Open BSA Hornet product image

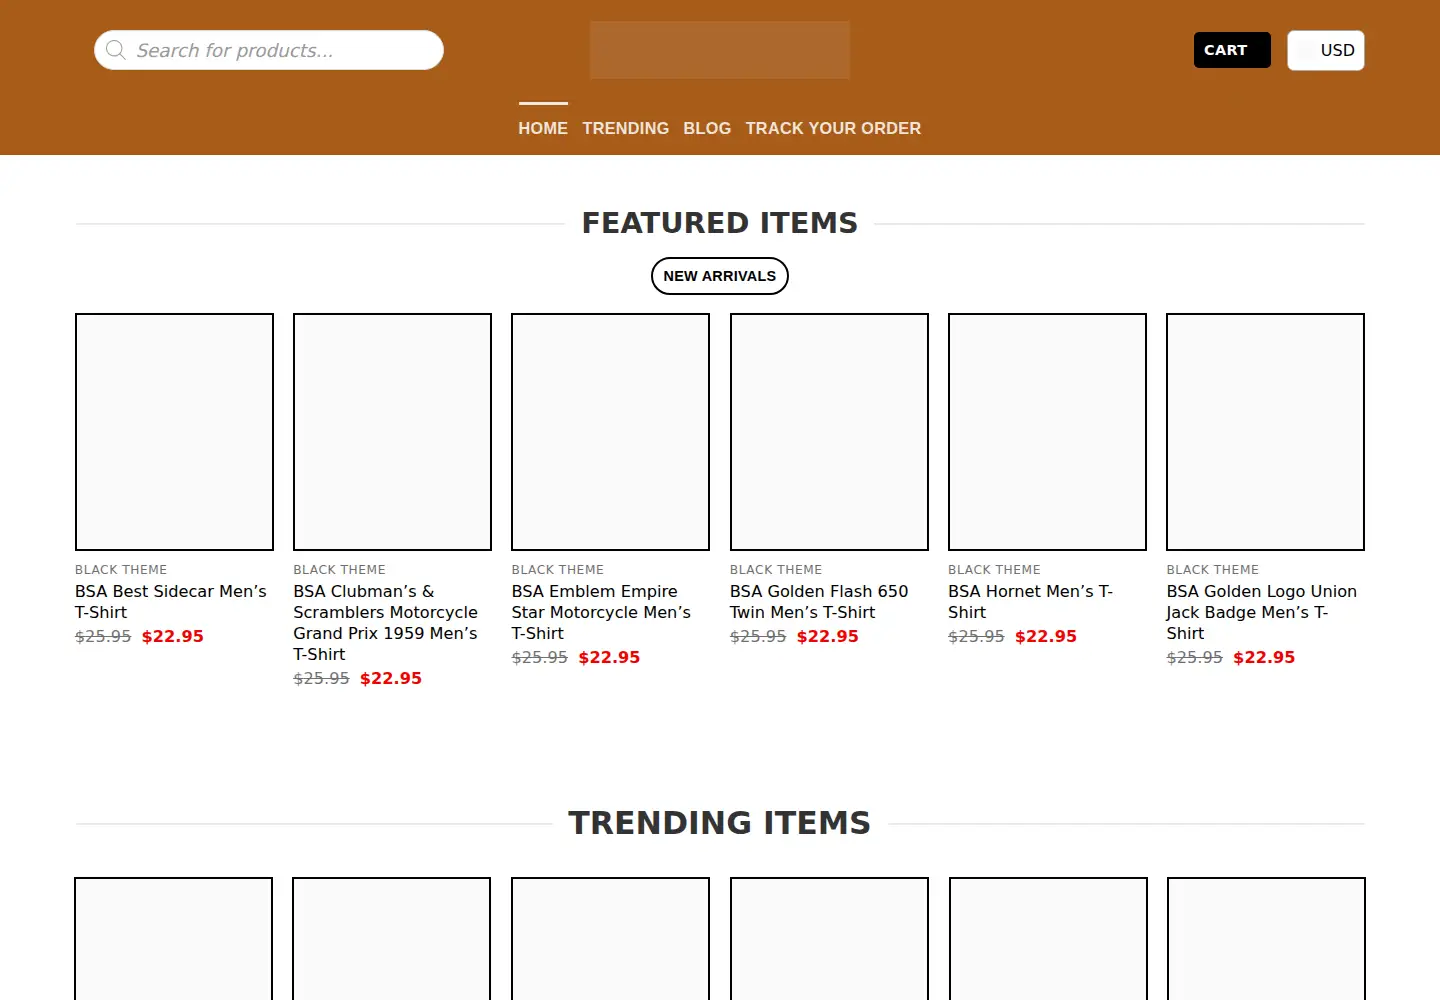1047,432
